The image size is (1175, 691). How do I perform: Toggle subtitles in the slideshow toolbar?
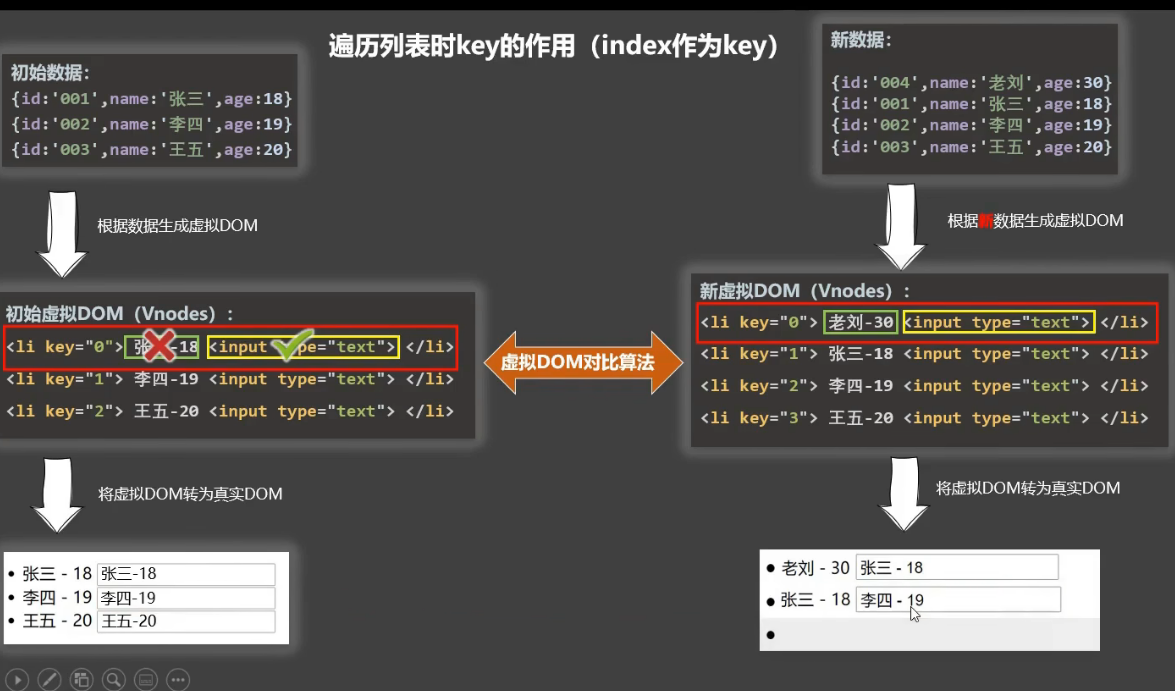[146, 680]
